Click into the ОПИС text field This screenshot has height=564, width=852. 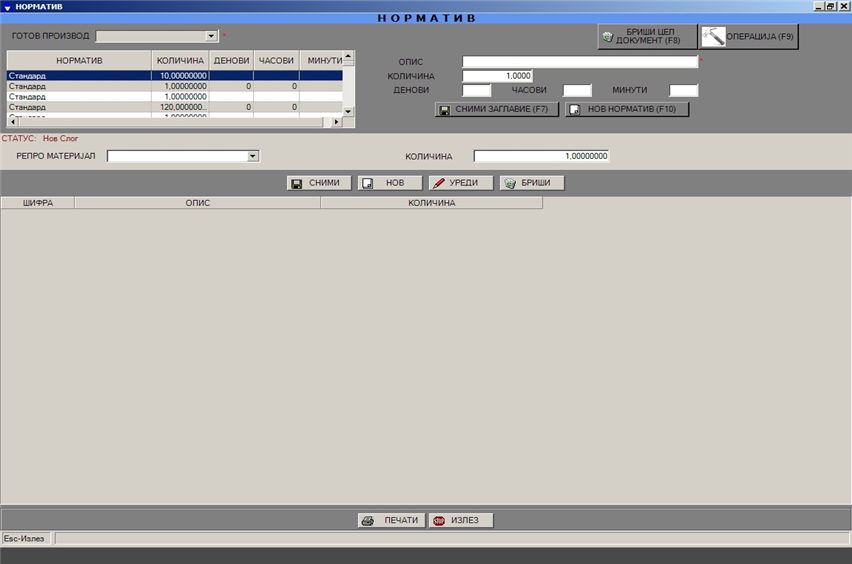pos(579,61)
